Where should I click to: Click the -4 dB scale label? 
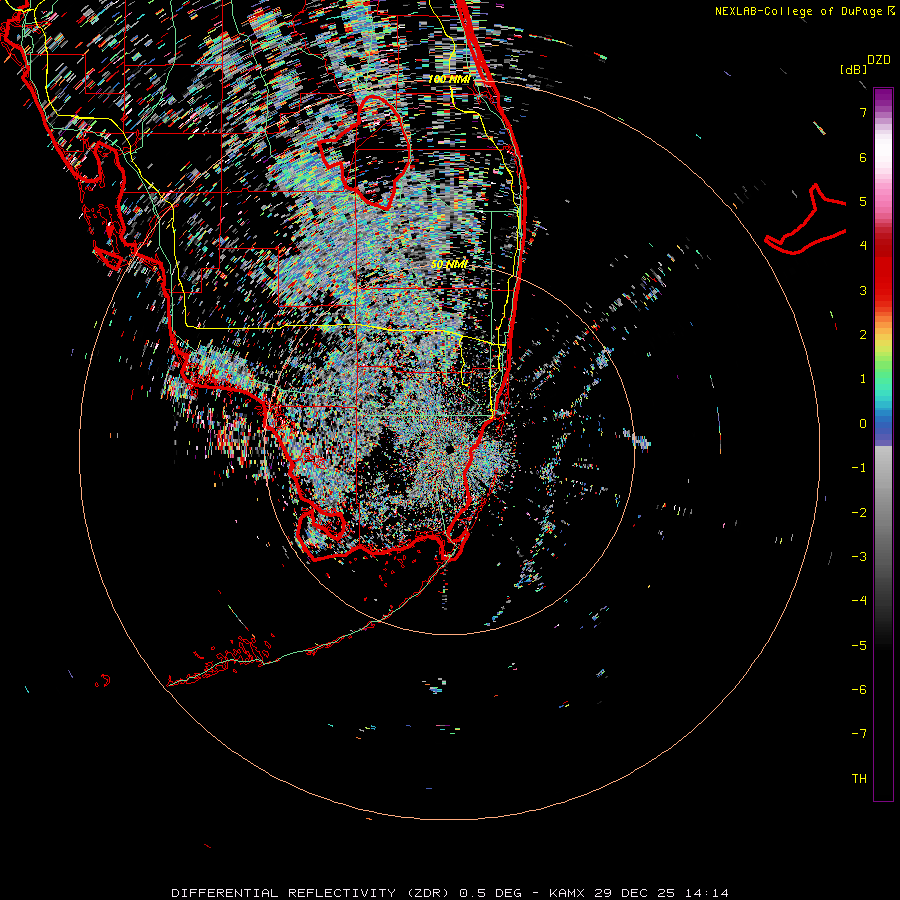click(859, 600)
